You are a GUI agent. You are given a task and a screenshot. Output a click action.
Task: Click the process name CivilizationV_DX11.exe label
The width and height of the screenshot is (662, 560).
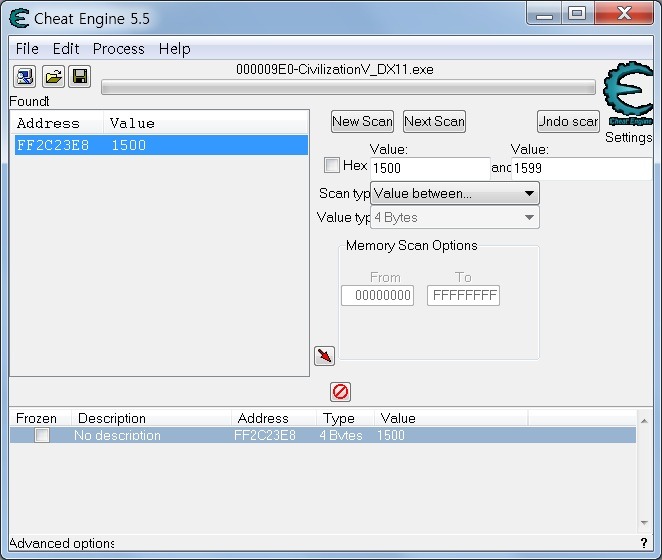[335, 69]
